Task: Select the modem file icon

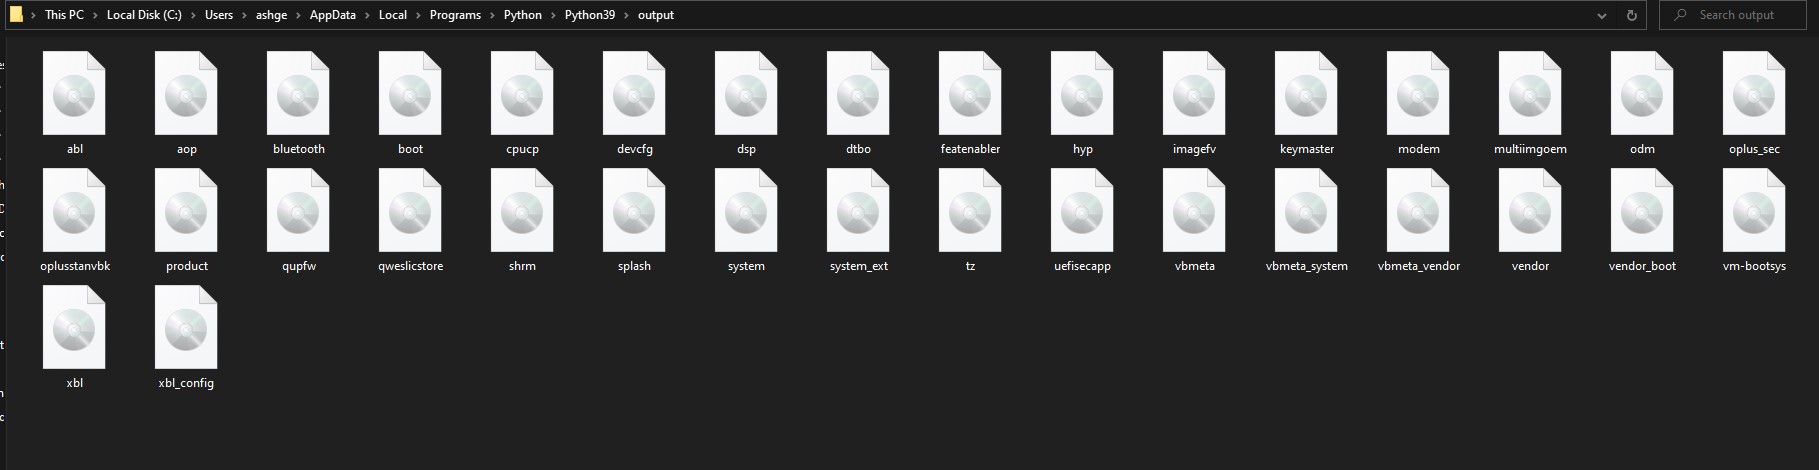Action: click(1418, 94)
